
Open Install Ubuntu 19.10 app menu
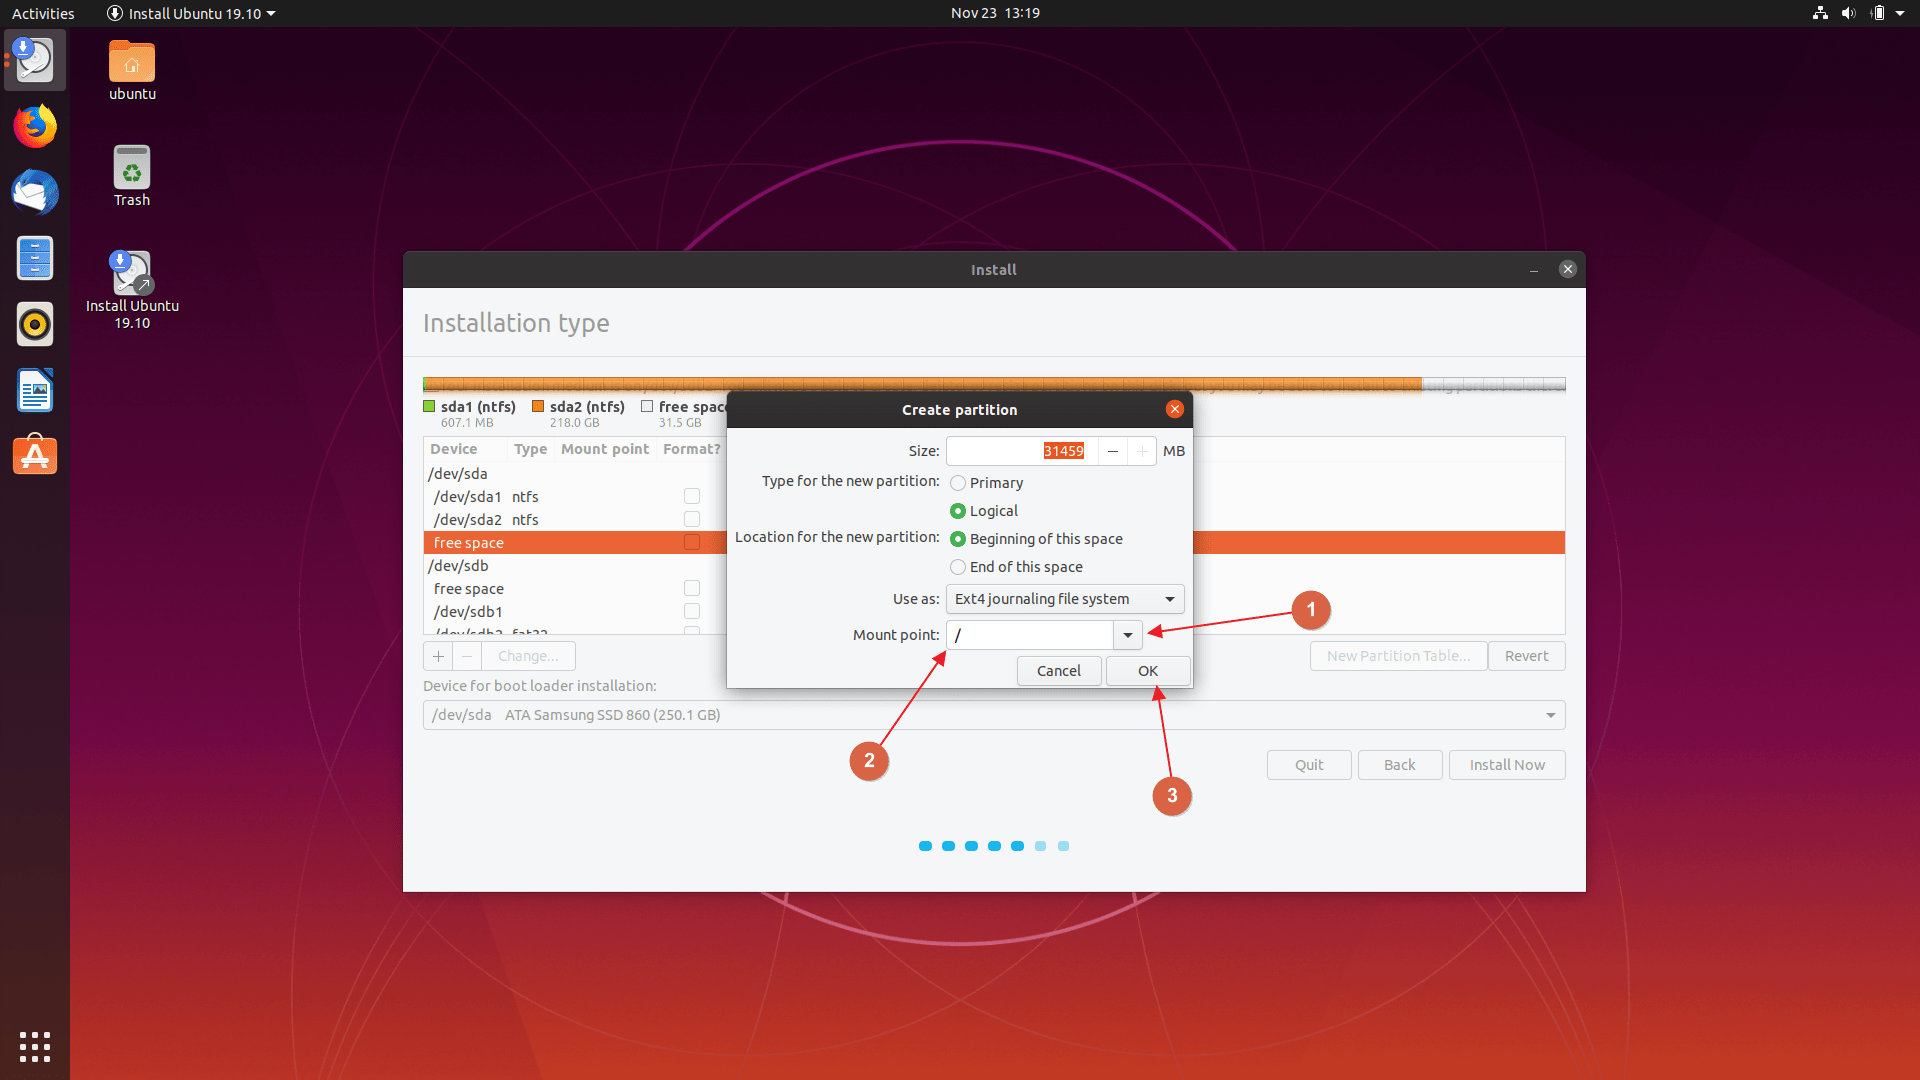click(x=191, y=13)
